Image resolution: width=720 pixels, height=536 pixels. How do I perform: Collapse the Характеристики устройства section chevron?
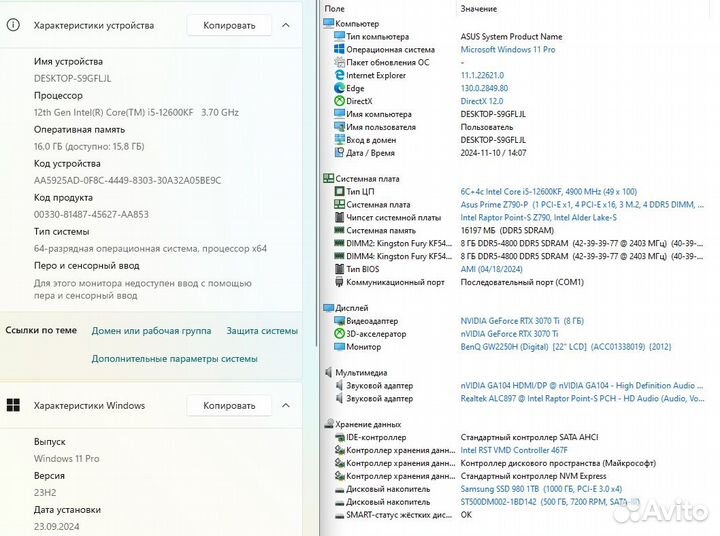pyautogui.click(x=286, y=25)
